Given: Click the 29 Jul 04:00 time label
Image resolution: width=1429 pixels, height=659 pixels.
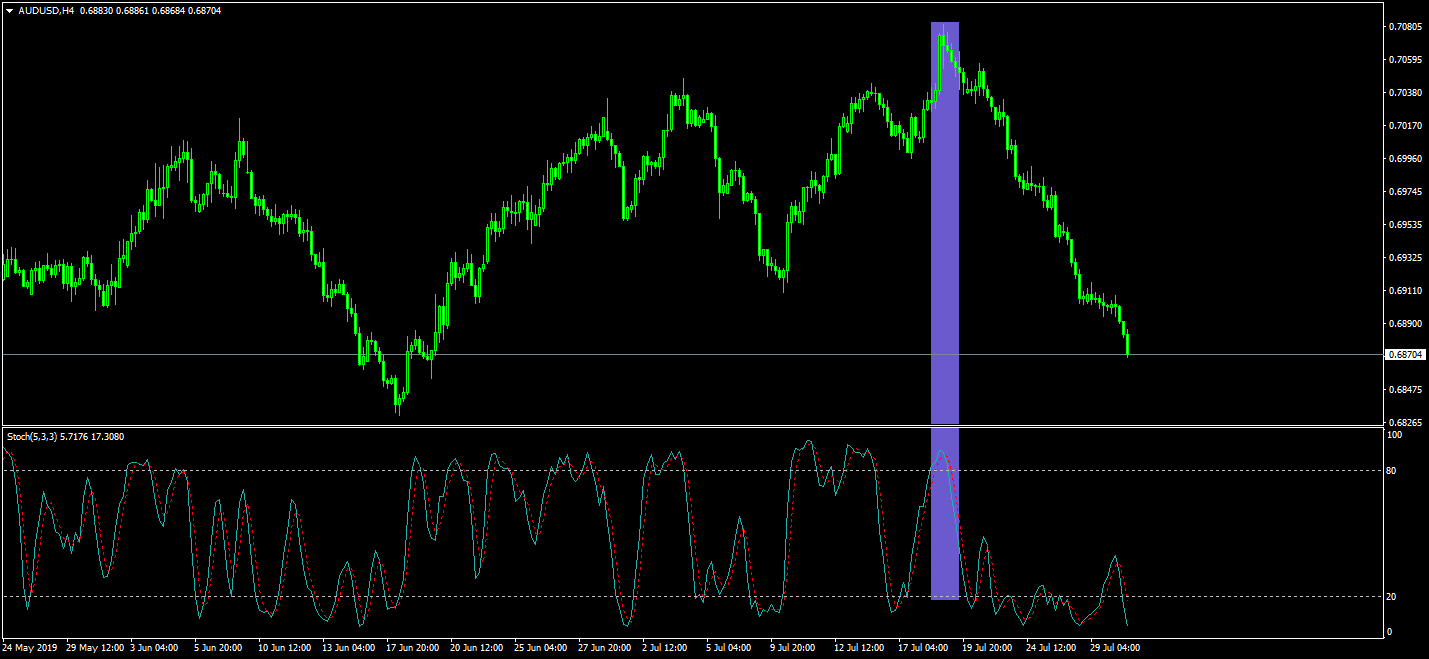Looking at the screenshot, I should [x=1114, y=648].
